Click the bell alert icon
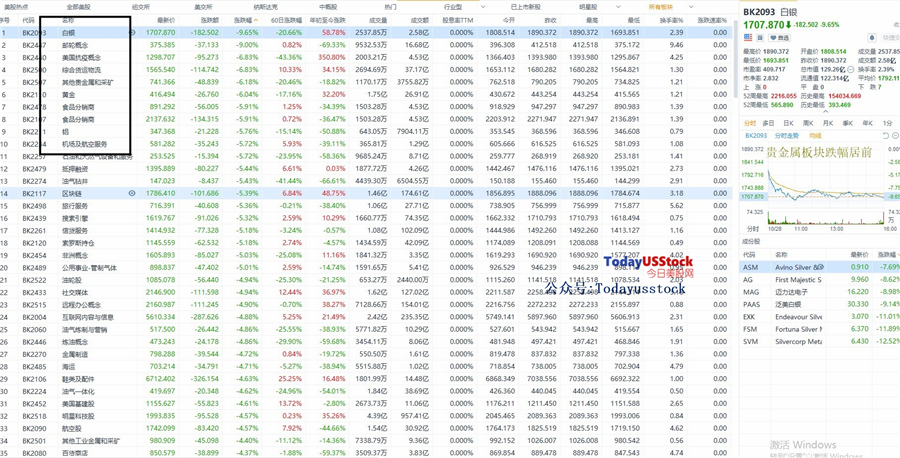The height and width of the screenshot is (458, 900). click(x=872, y=38)
